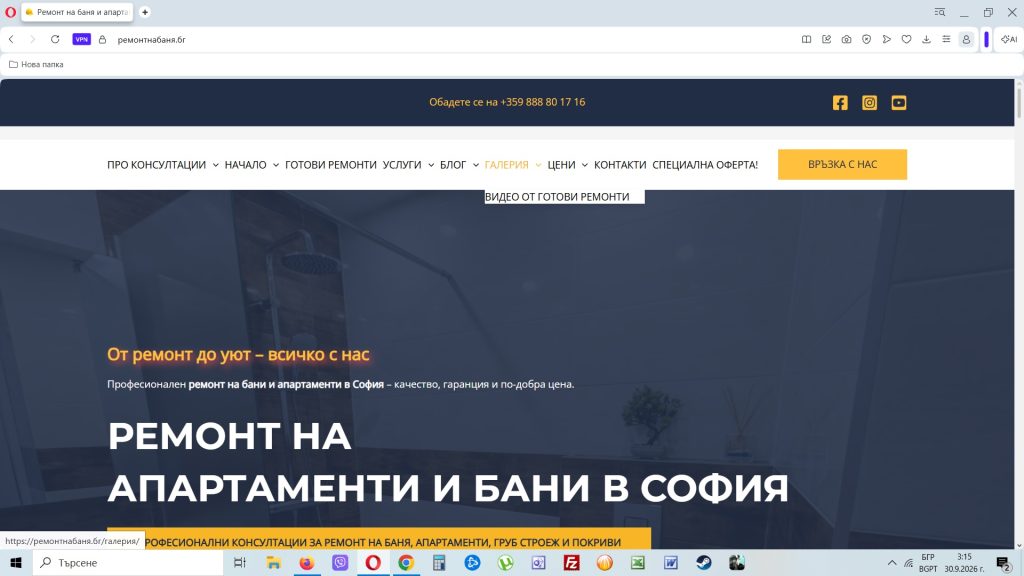This screenshot has width=1024, height=576.
Task: Open the ГАЛЕРИЯ menu item
Action: 506,165
